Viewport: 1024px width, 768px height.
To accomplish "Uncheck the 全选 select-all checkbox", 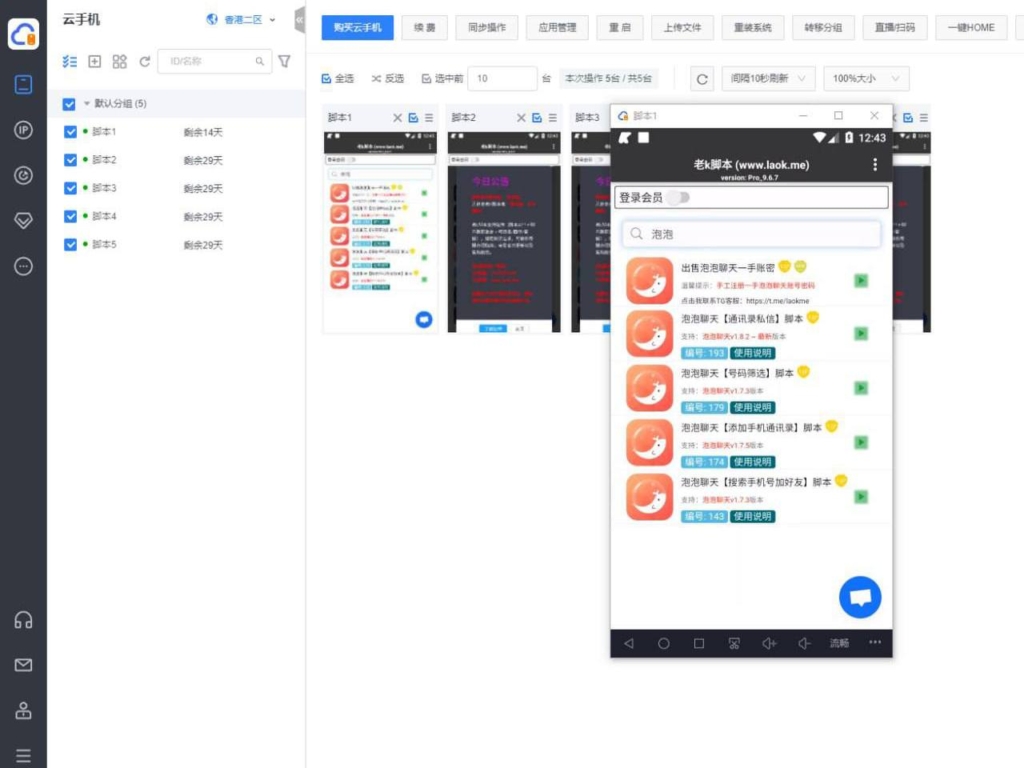I will (x=324, y=77).
